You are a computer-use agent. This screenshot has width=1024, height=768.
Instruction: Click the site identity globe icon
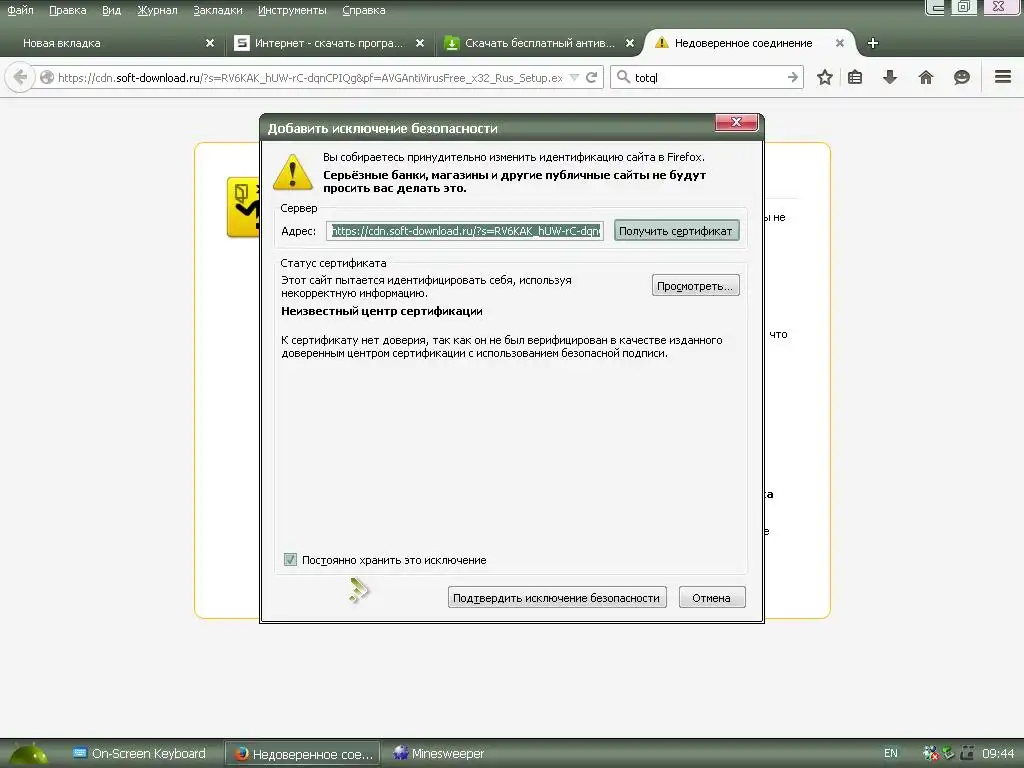(x=47, y=77)
